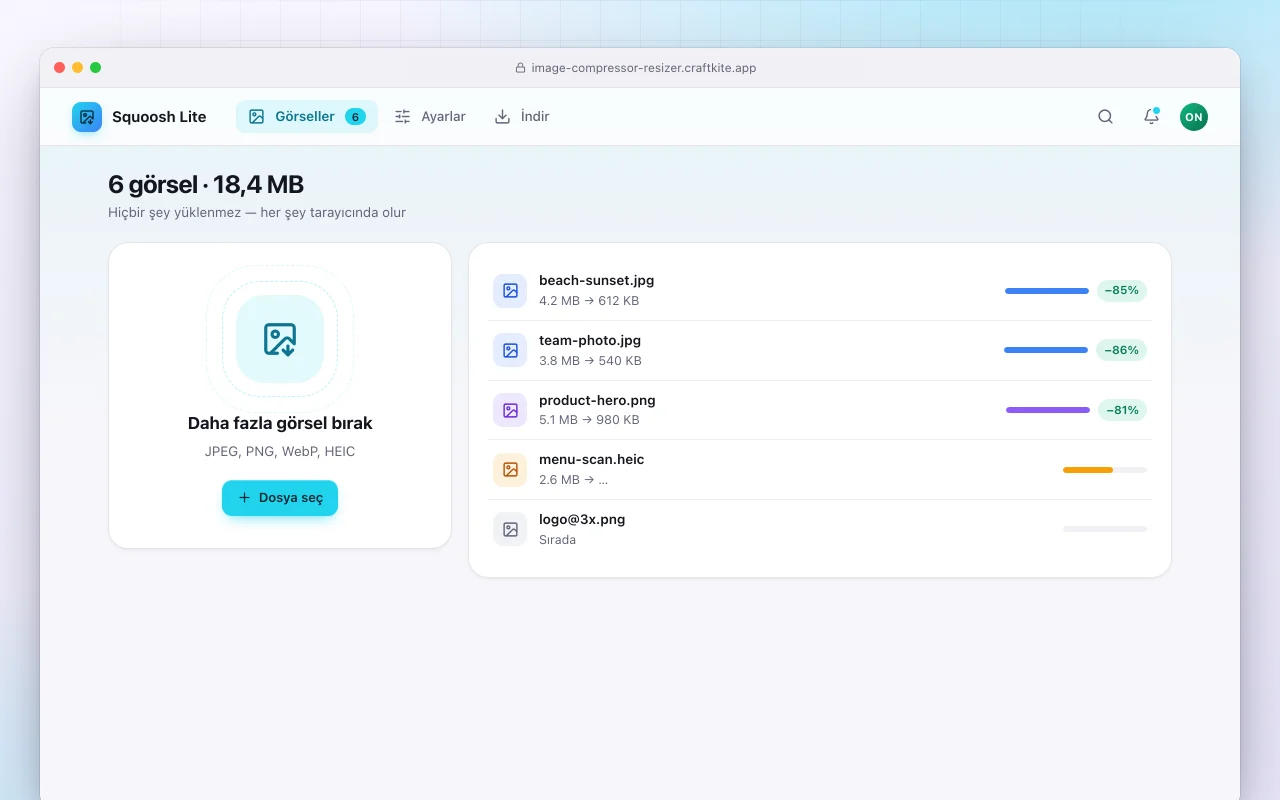Click the "4.2 MB → 612 KB" size text
Image resolution: width=1280 pixels, height=800 pixels.
pyautogui.click(x=589, y=301)
